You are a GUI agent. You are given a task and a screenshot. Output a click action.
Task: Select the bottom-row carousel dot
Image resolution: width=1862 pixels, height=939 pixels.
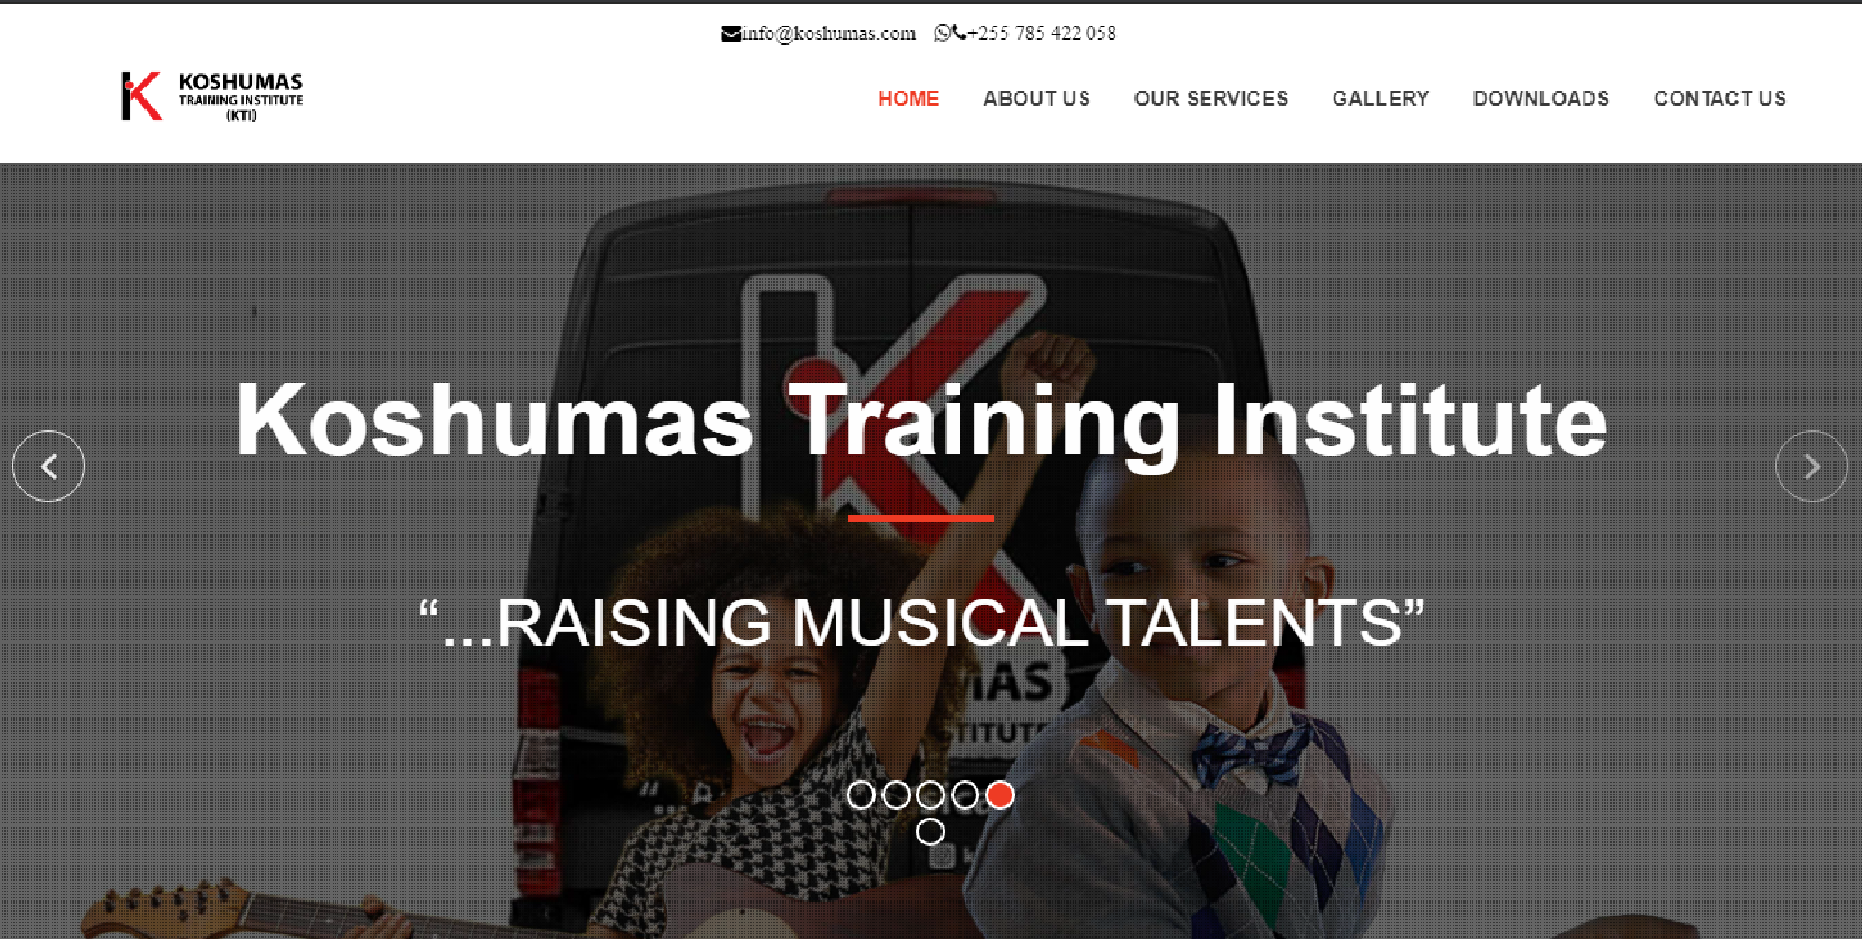(x=931, y=831)
